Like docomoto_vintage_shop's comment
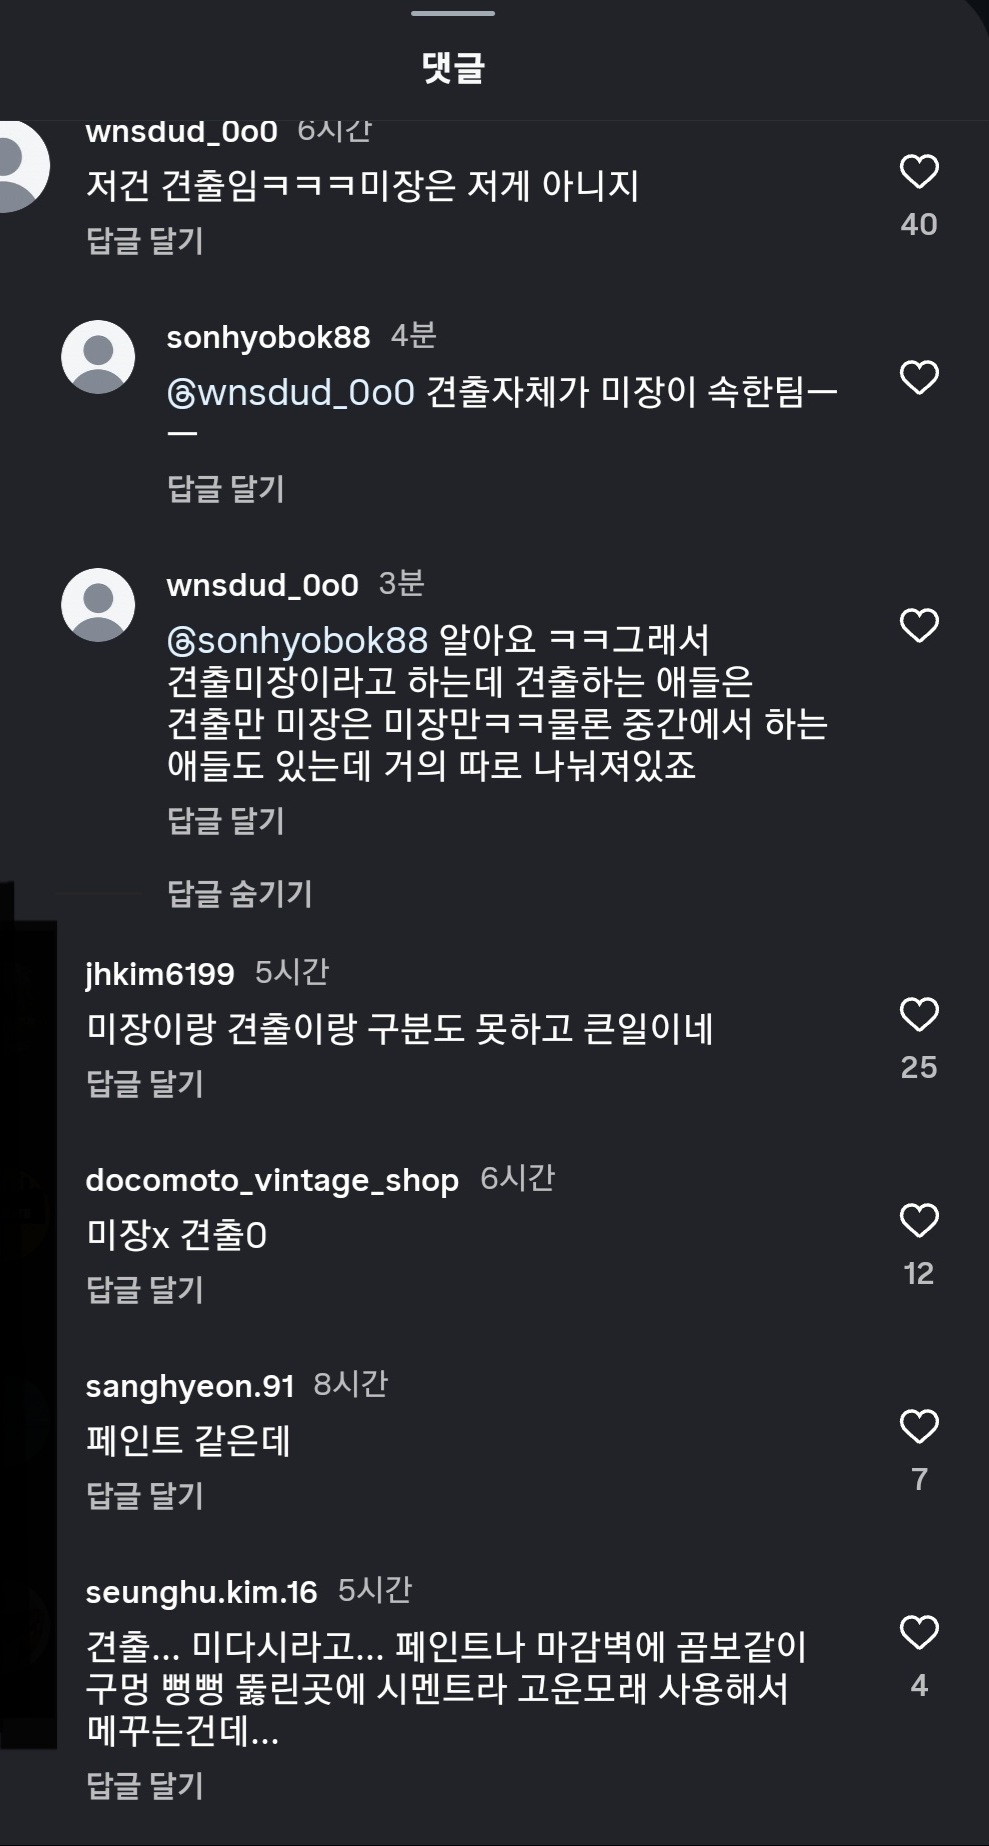989x1846 pixels. tap(919, 1221)
